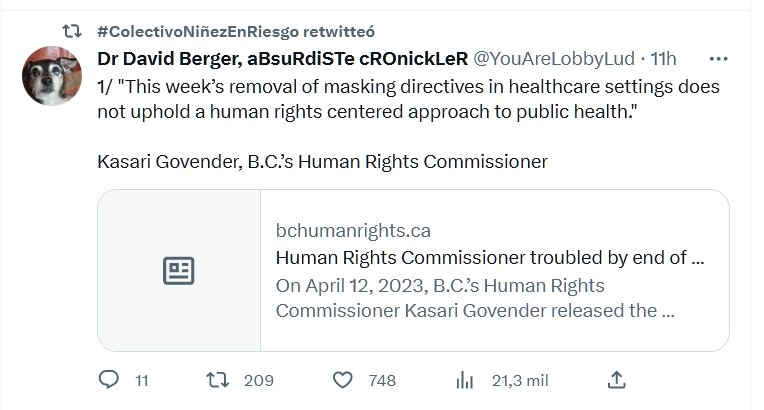The image size is (764, 410).
Task: Click the reply speech bubble icon
Action: (110, 380)
